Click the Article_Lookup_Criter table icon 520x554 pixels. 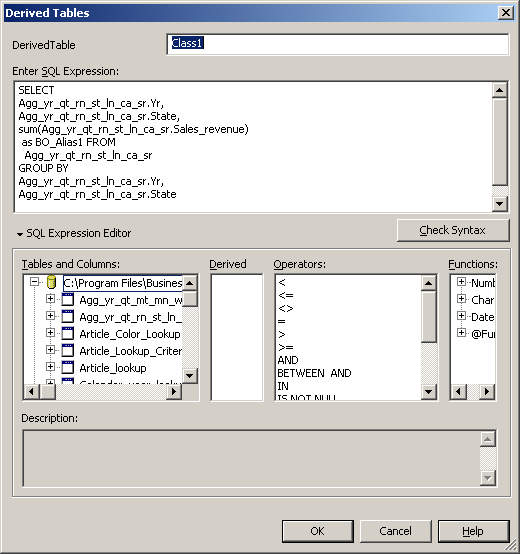(67, 350)
